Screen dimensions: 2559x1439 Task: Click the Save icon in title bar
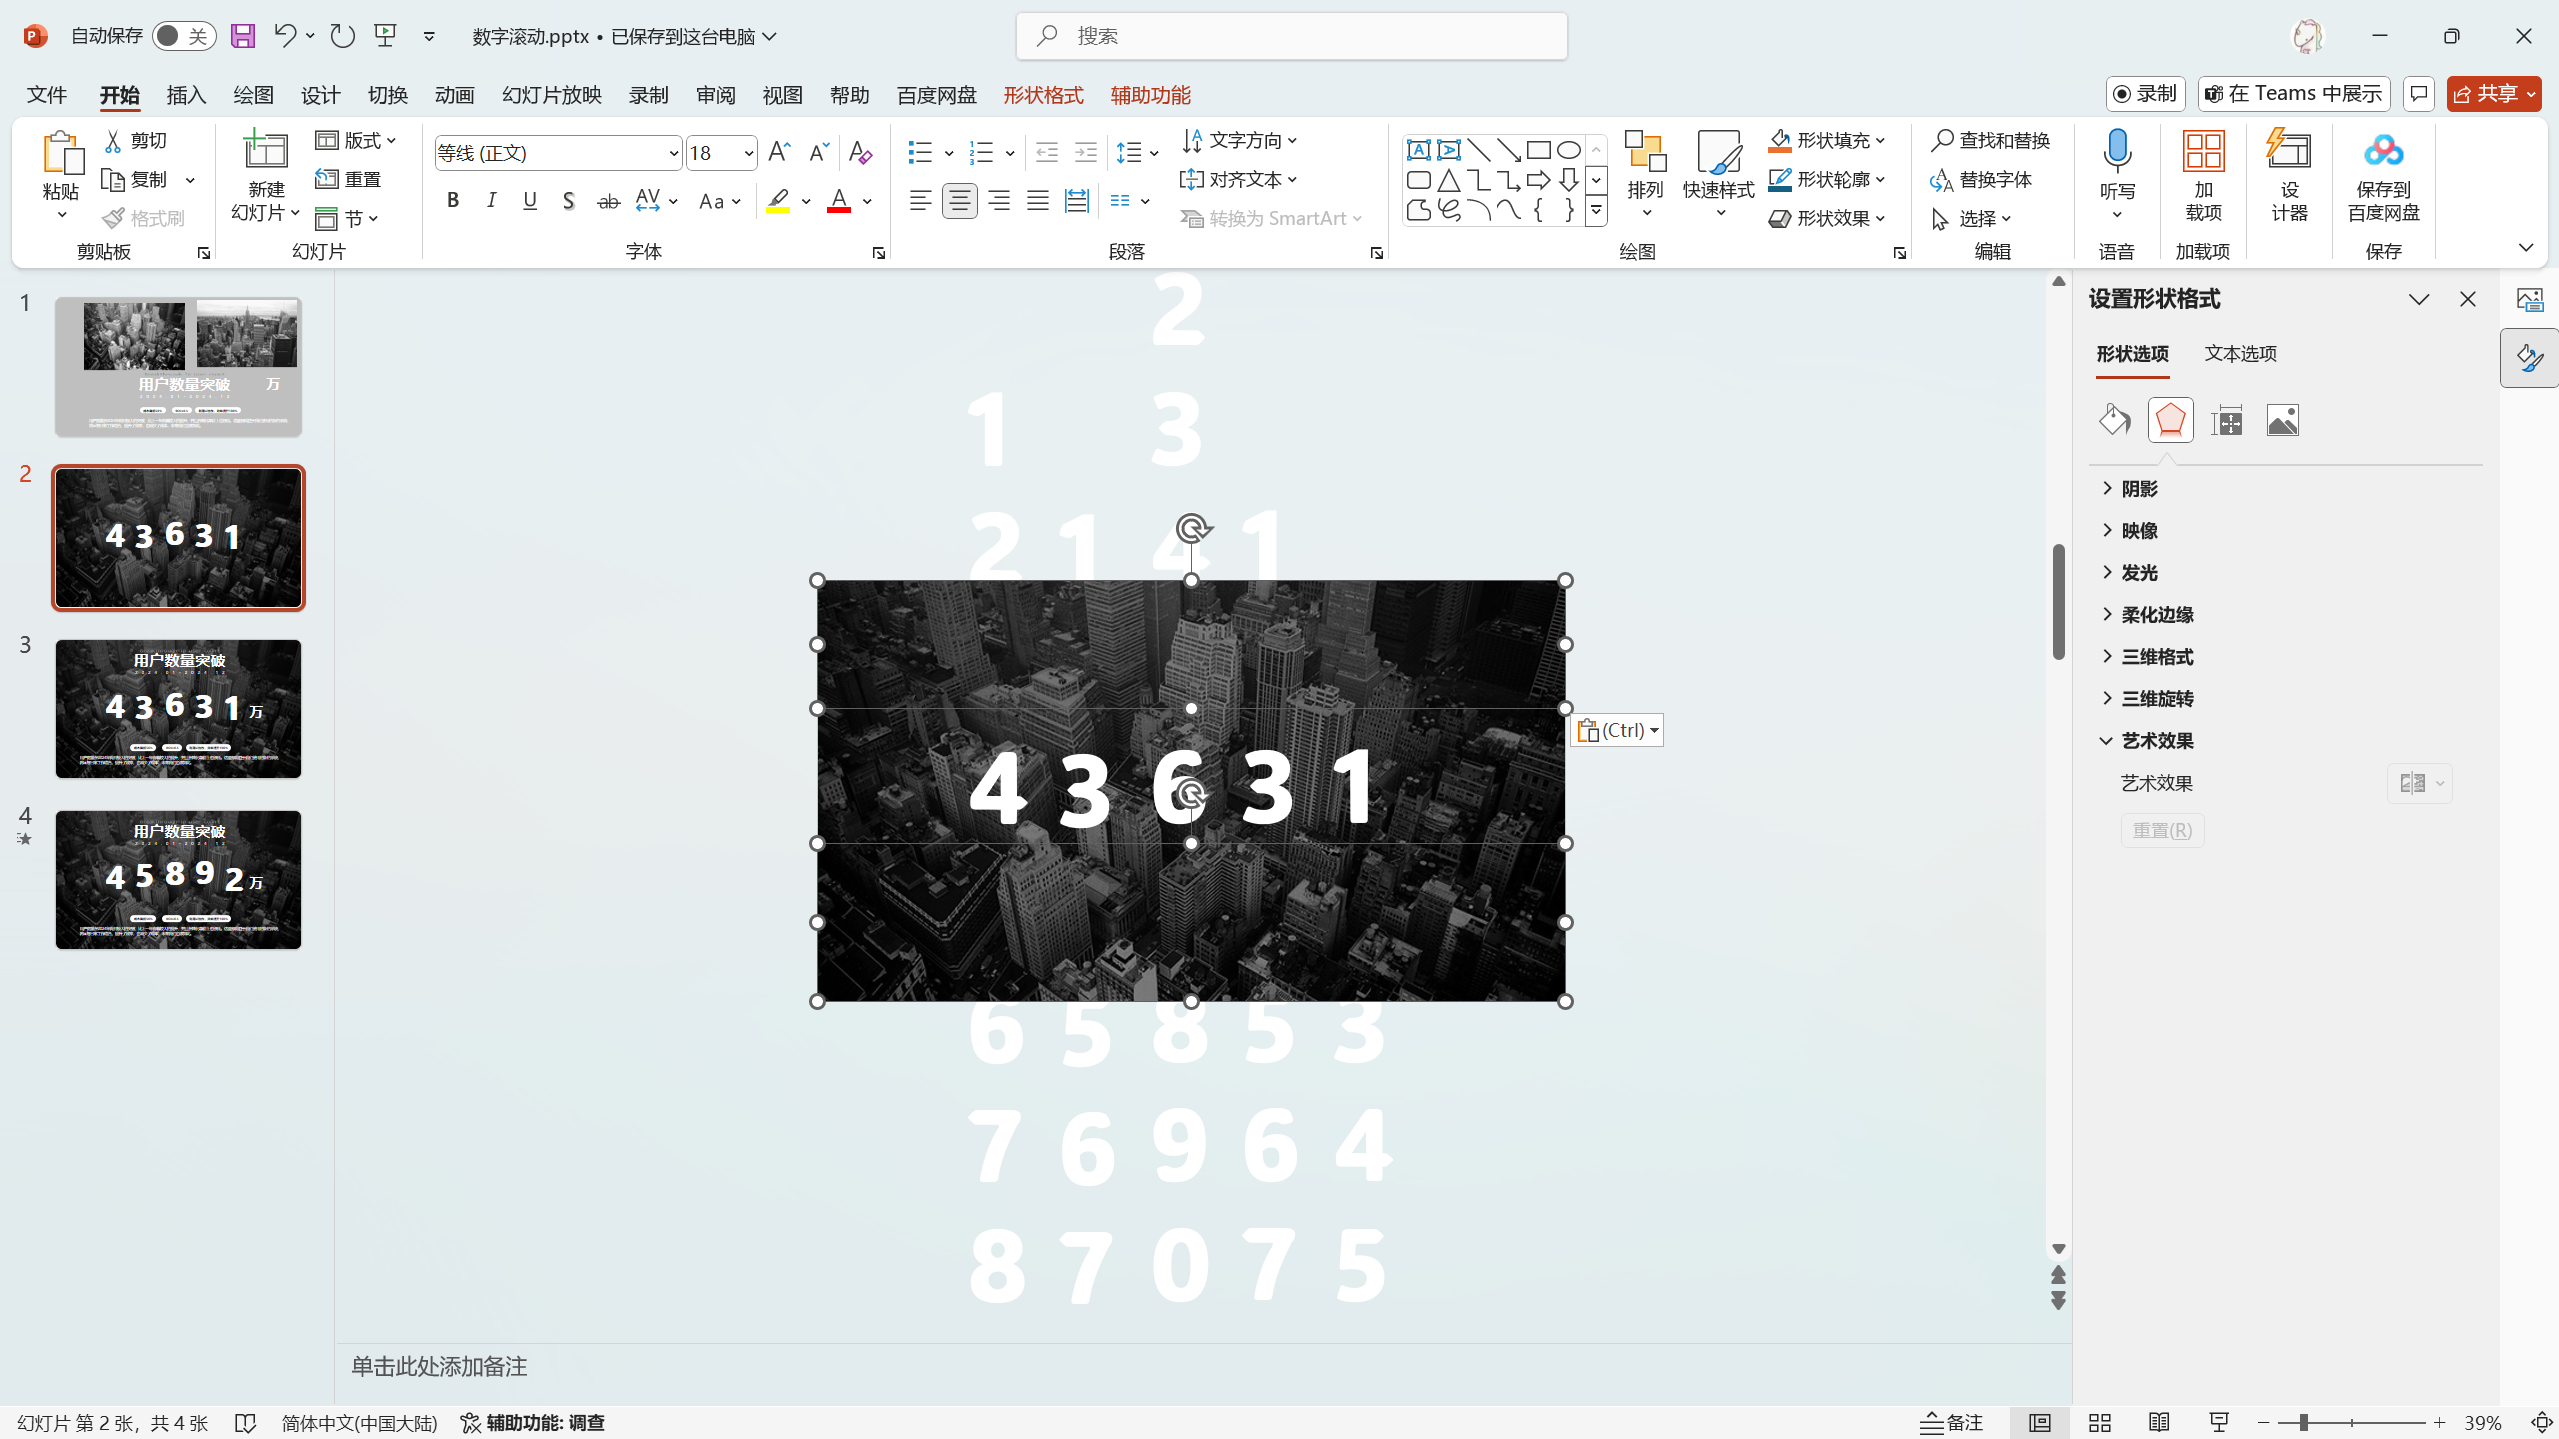(x=243, y=36)
